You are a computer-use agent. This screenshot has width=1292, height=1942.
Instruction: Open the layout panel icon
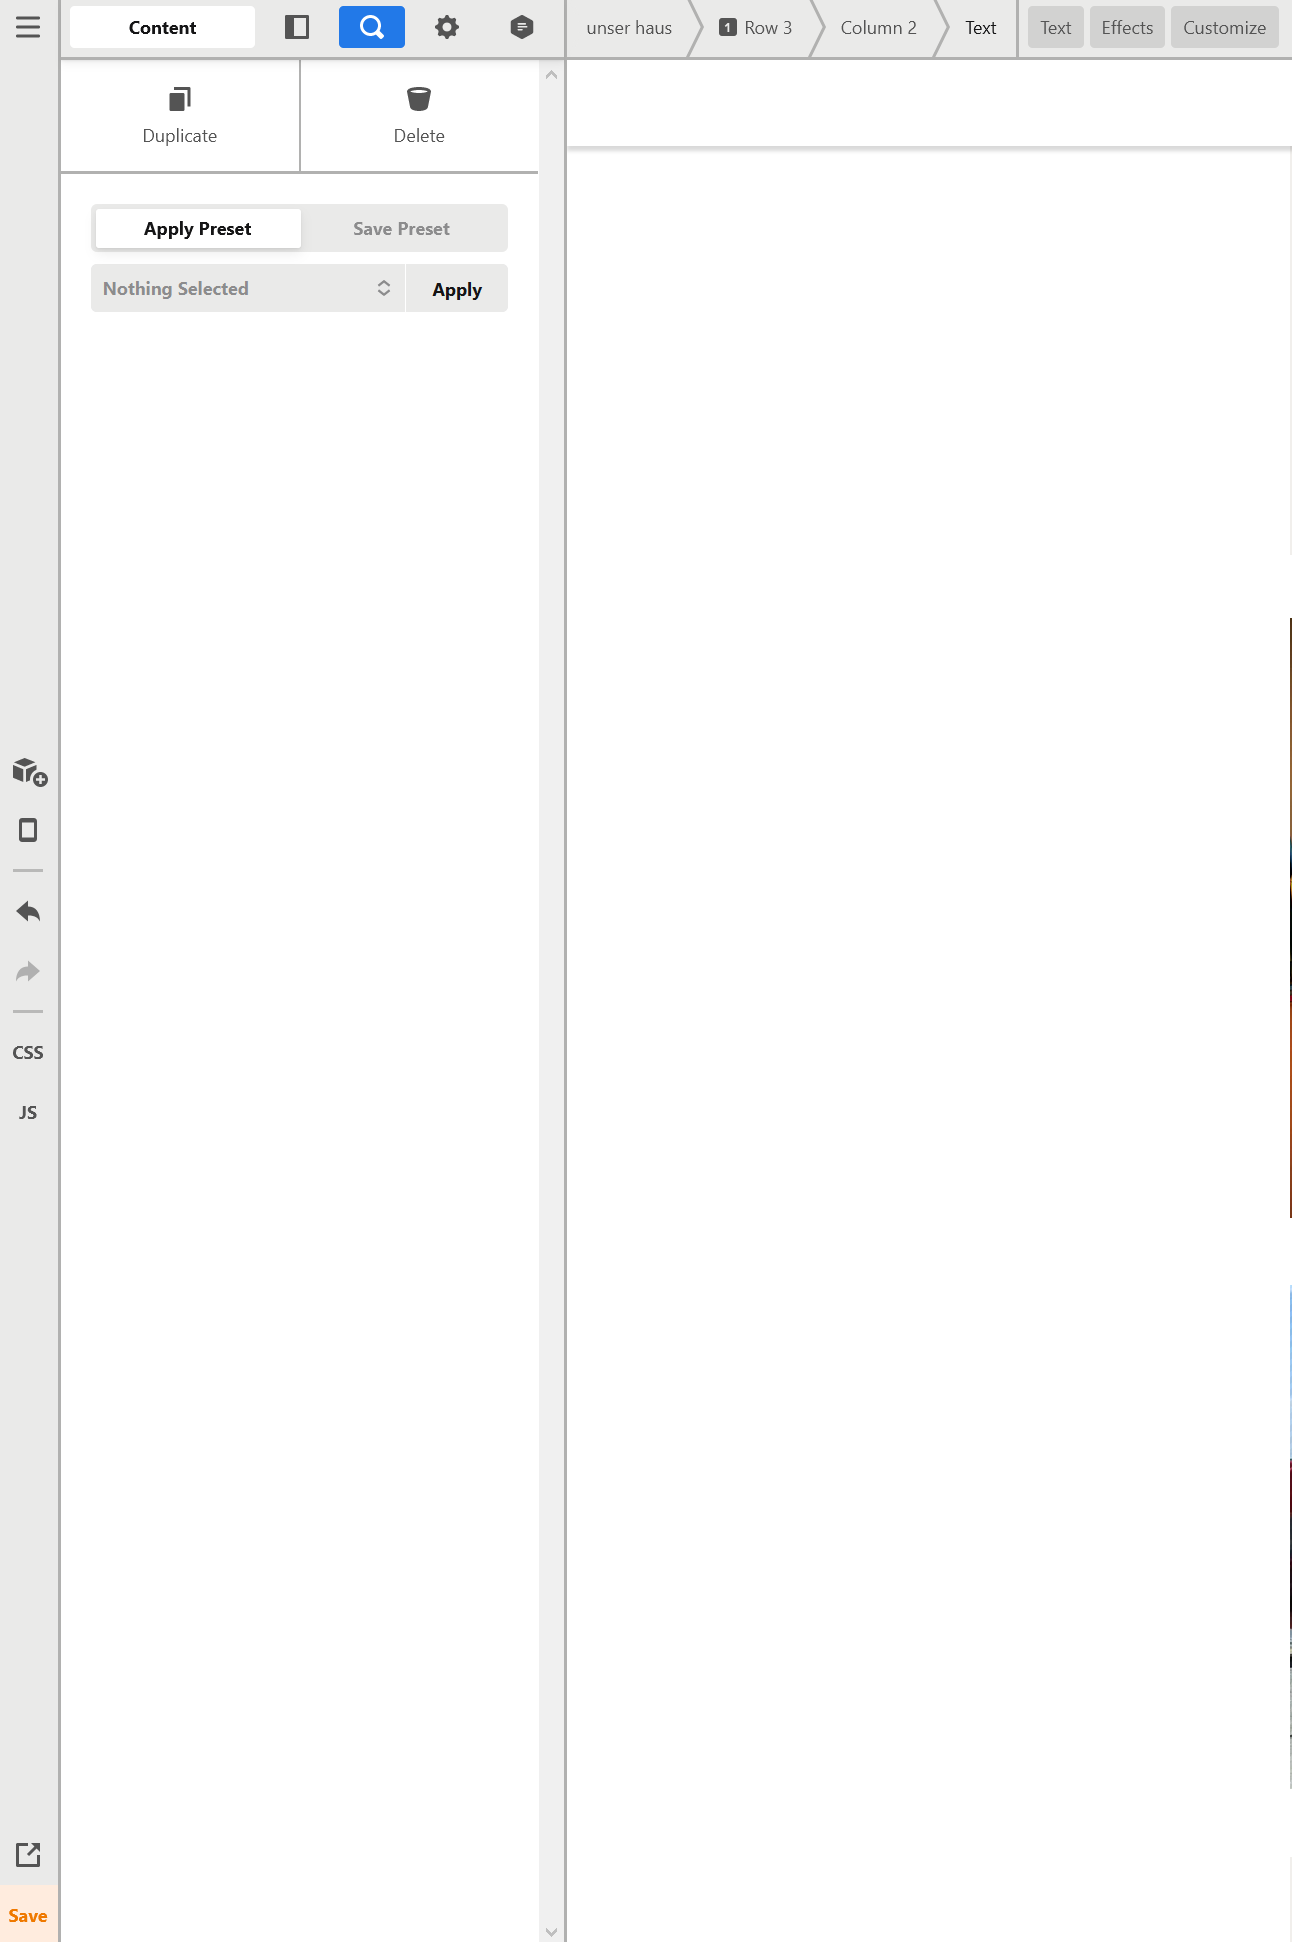pos(296,27)
